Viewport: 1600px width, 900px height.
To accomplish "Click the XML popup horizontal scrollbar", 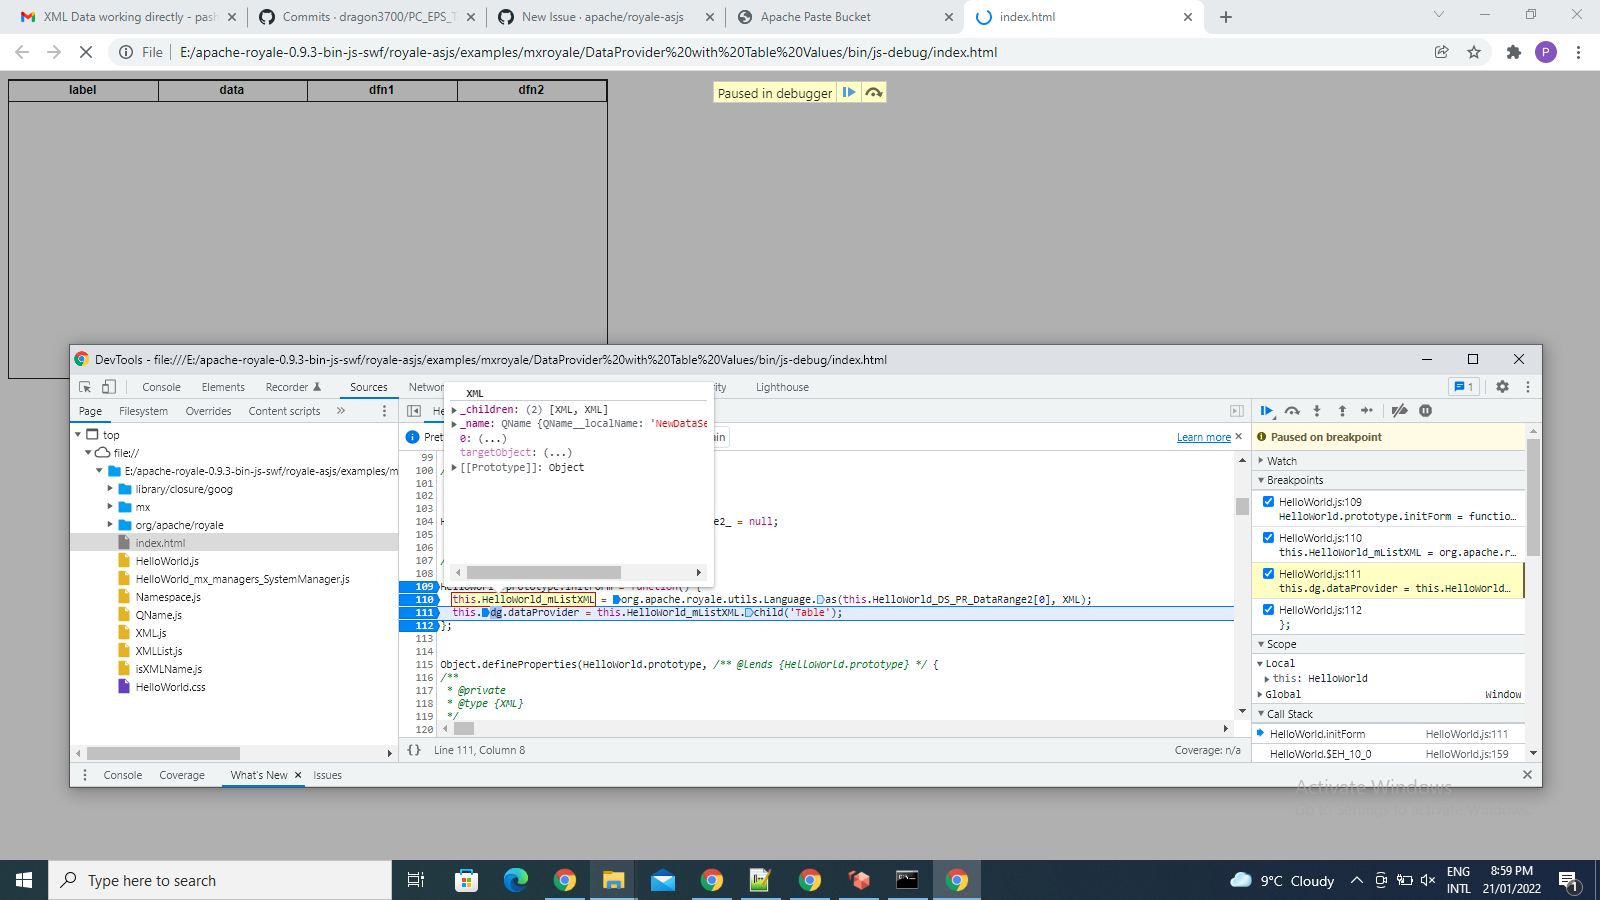I will pos(544,573).
